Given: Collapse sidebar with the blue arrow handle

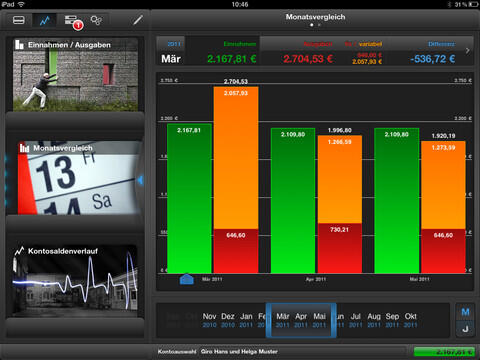Looking at the screenshot, I should pos(140,180).
